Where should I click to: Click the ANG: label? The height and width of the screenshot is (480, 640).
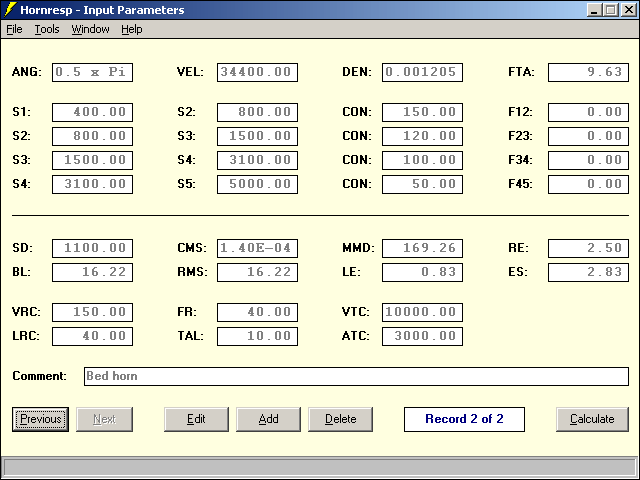point(27,72)
